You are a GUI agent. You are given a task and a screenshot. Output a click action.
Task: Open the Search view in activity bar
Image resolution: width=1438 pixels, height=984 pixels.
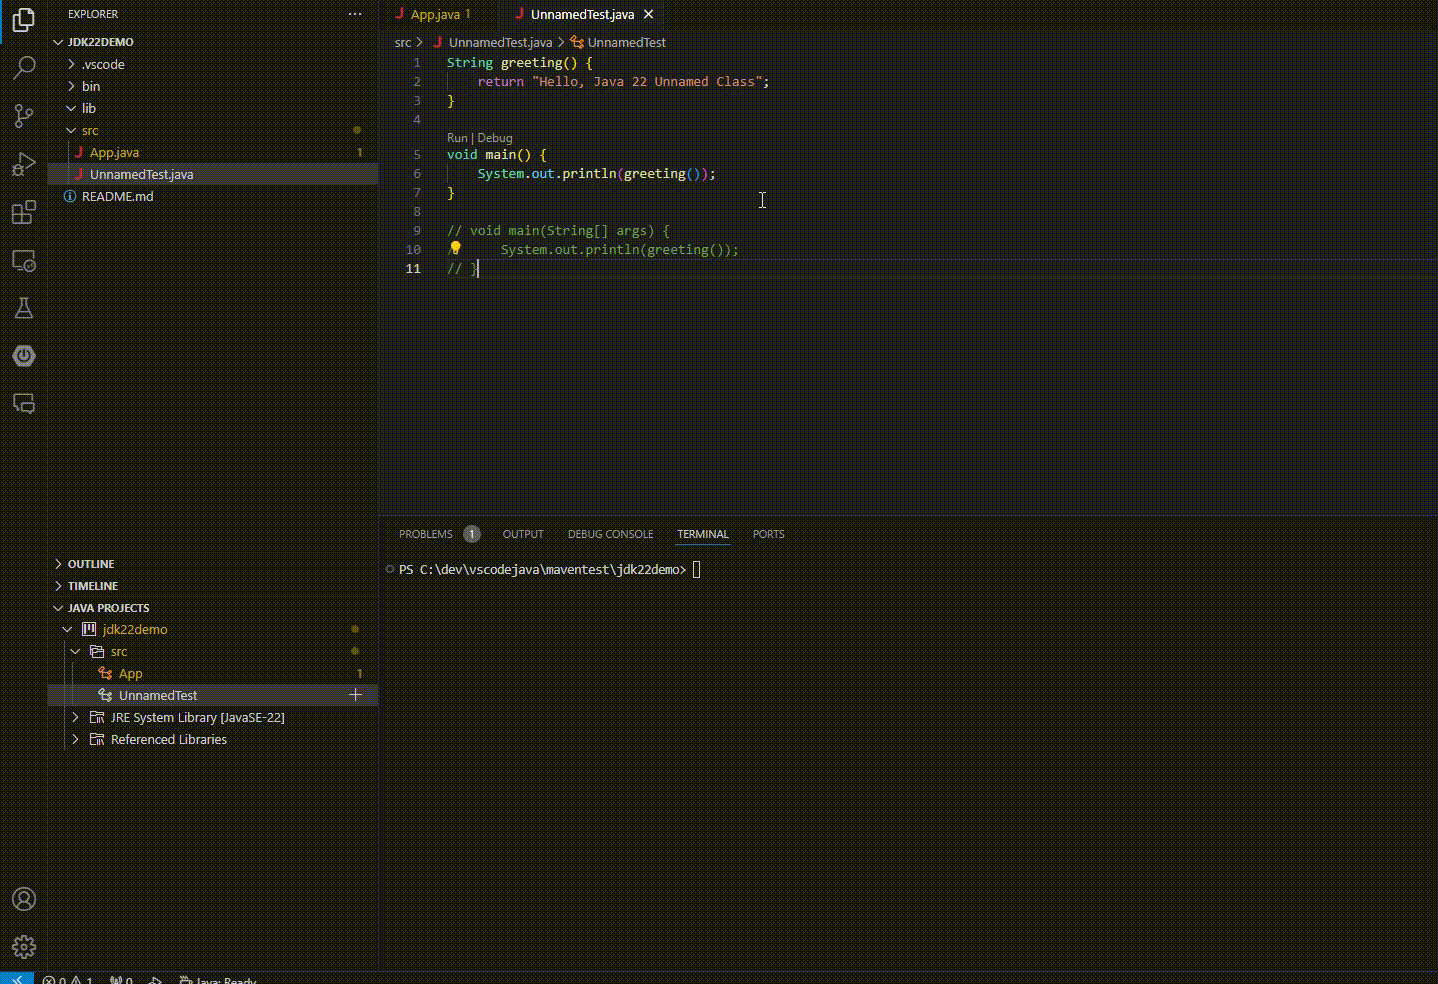click(24, 68)
